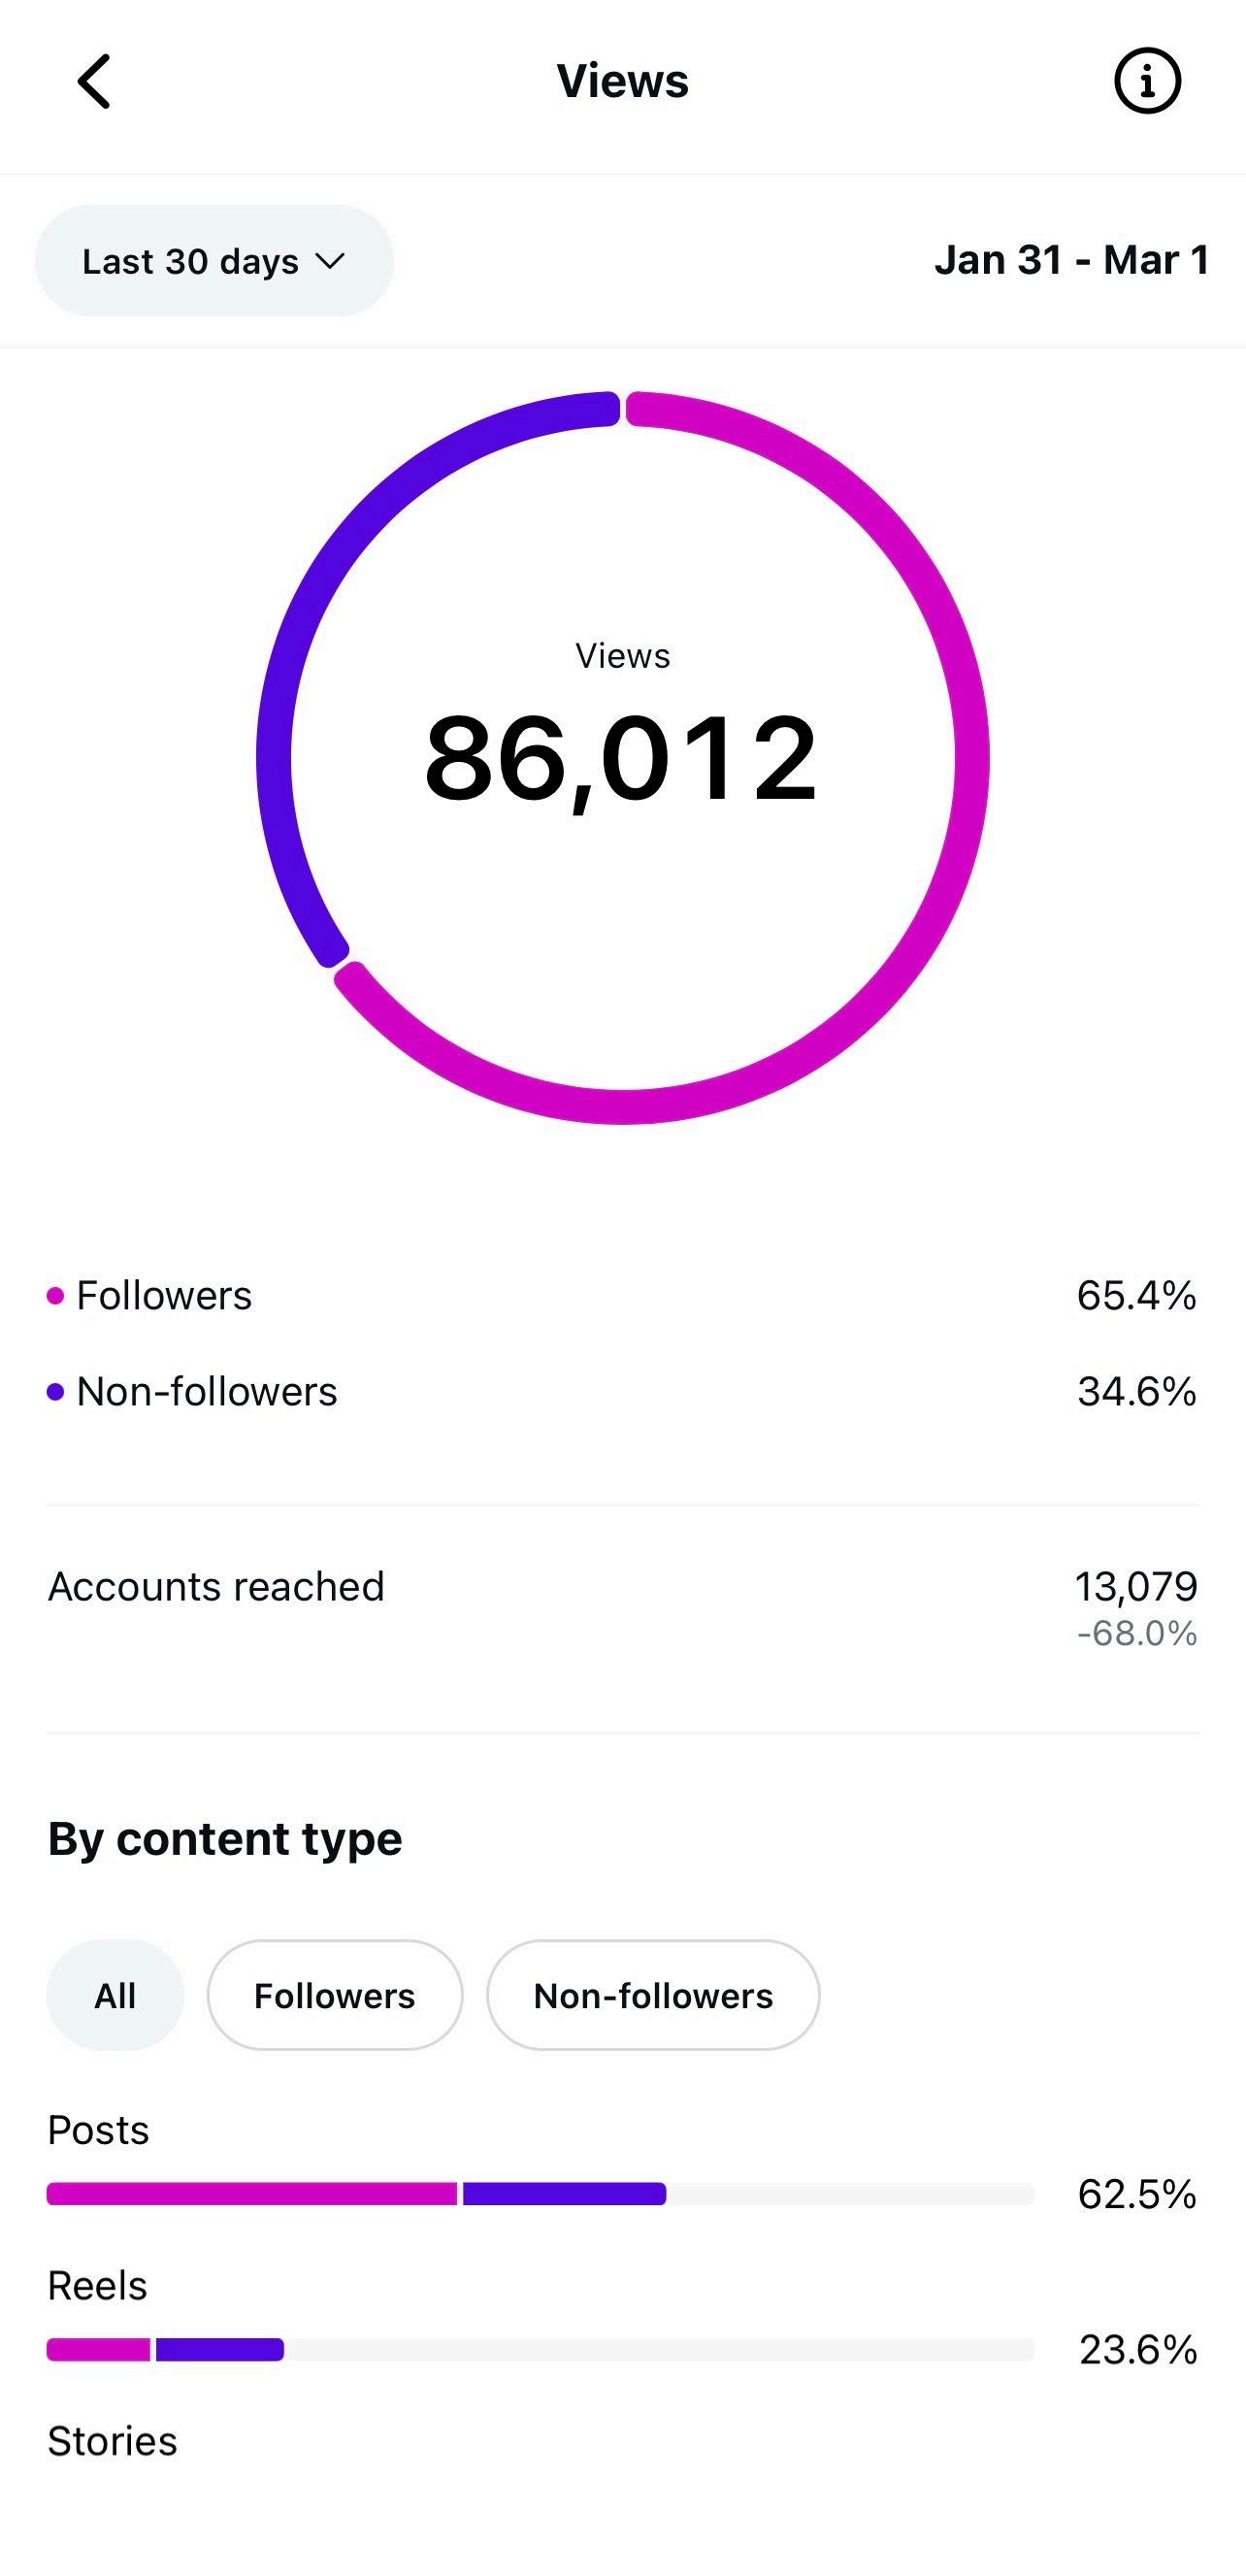Select the Stories content type label
The image size is (1246, 2576).
click(x=112, y=2441)
